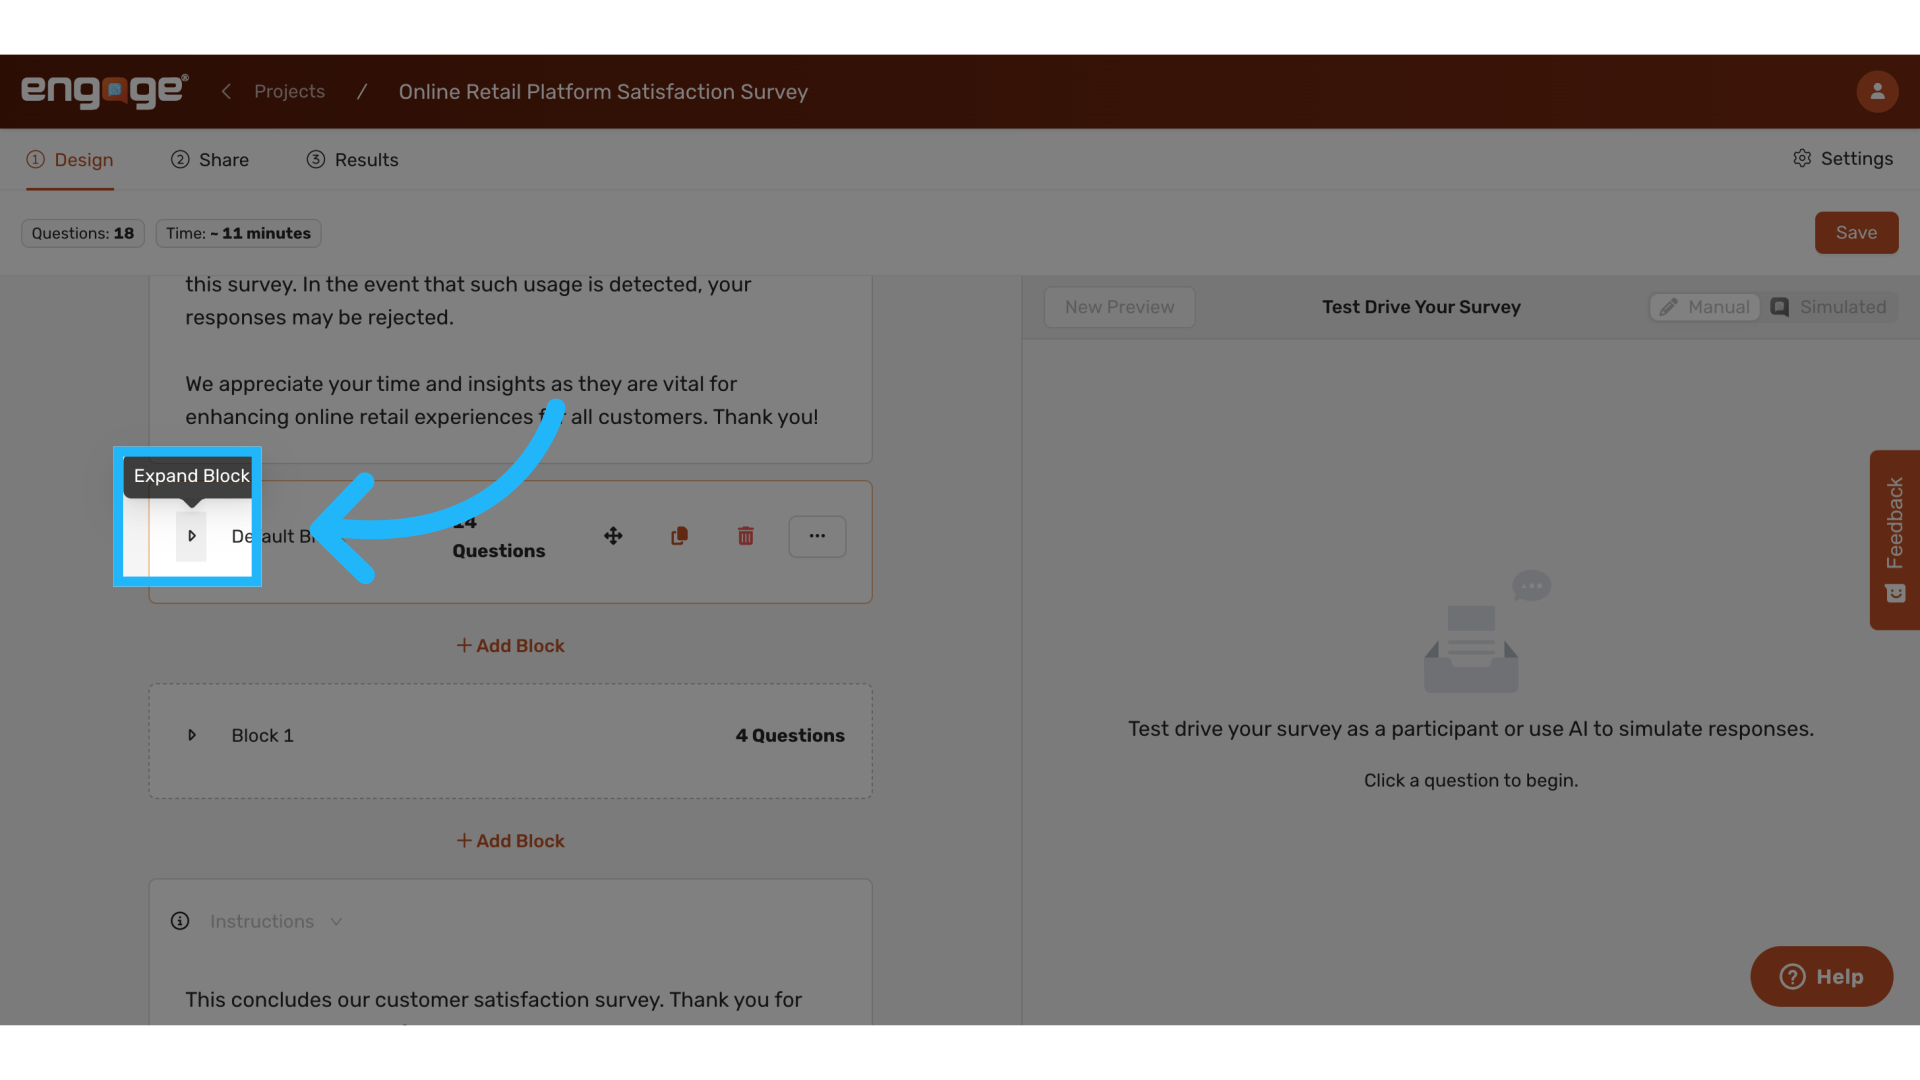Click the concluding instructions text
The height and width of the screenshot is (1080, 1920).
click(x=493, y=1000)
